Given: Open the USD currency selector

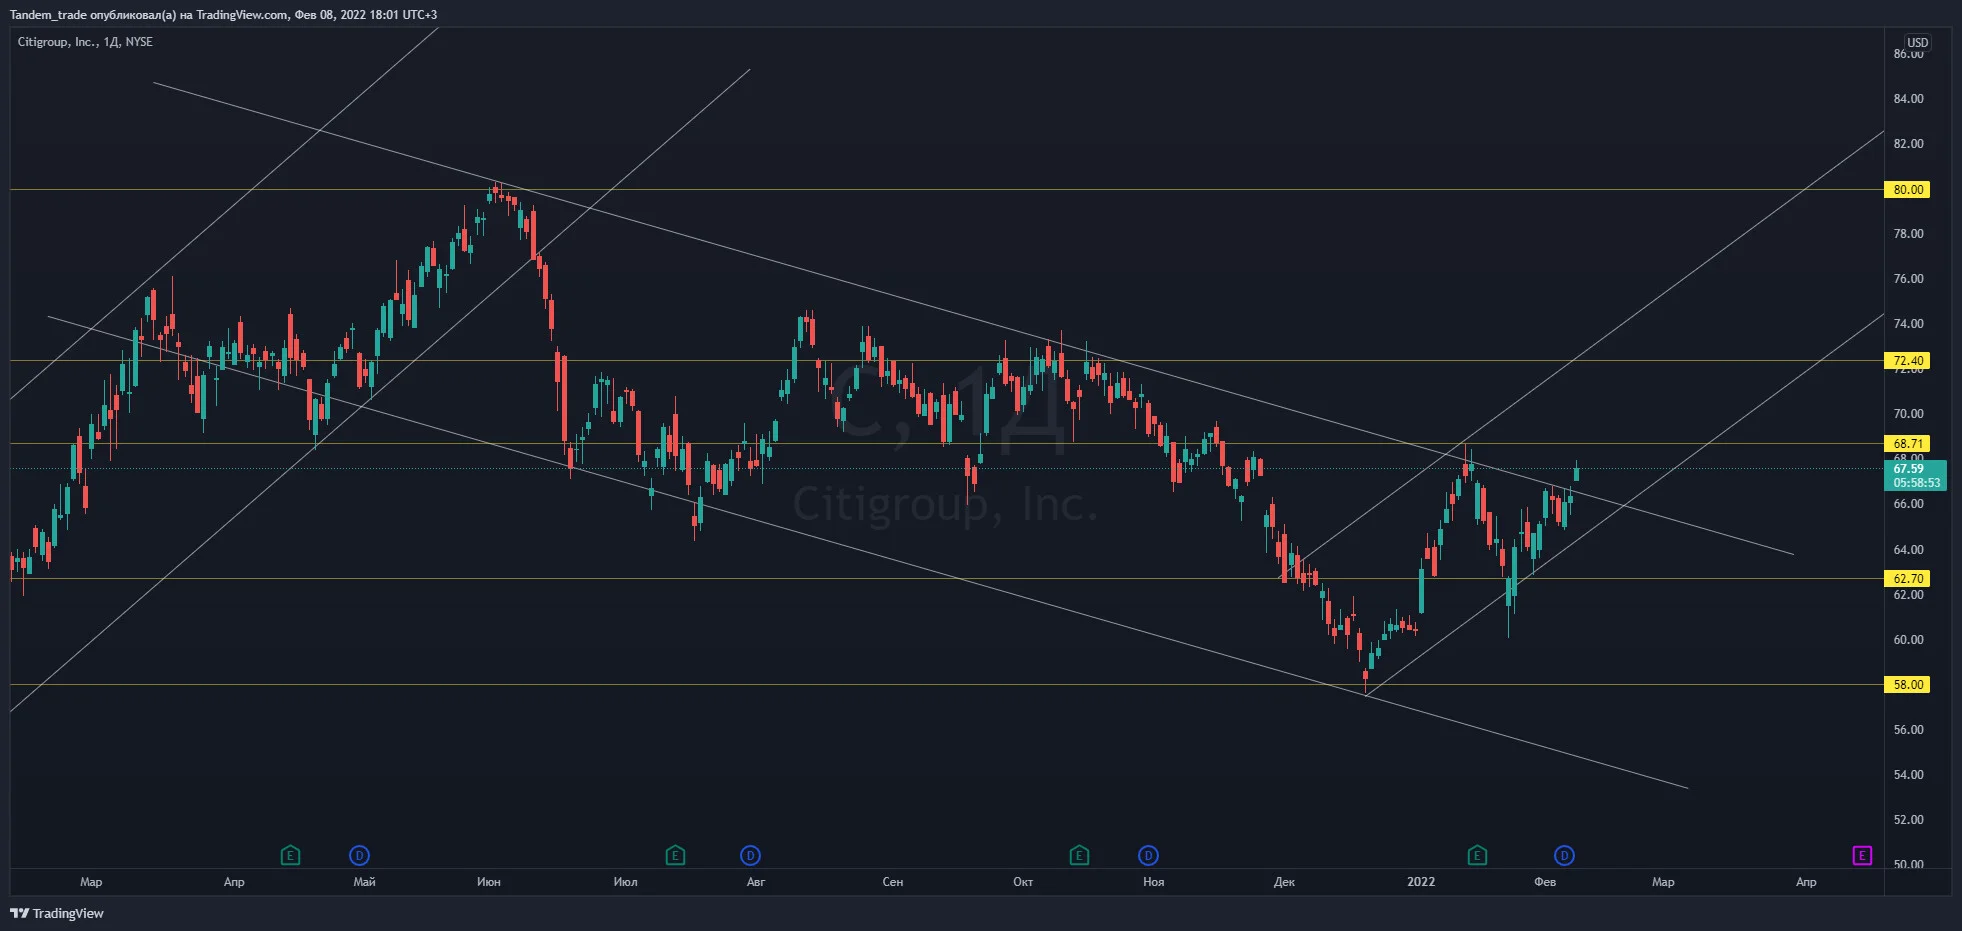Looking at the screenshot, I should pos(1917,42).
